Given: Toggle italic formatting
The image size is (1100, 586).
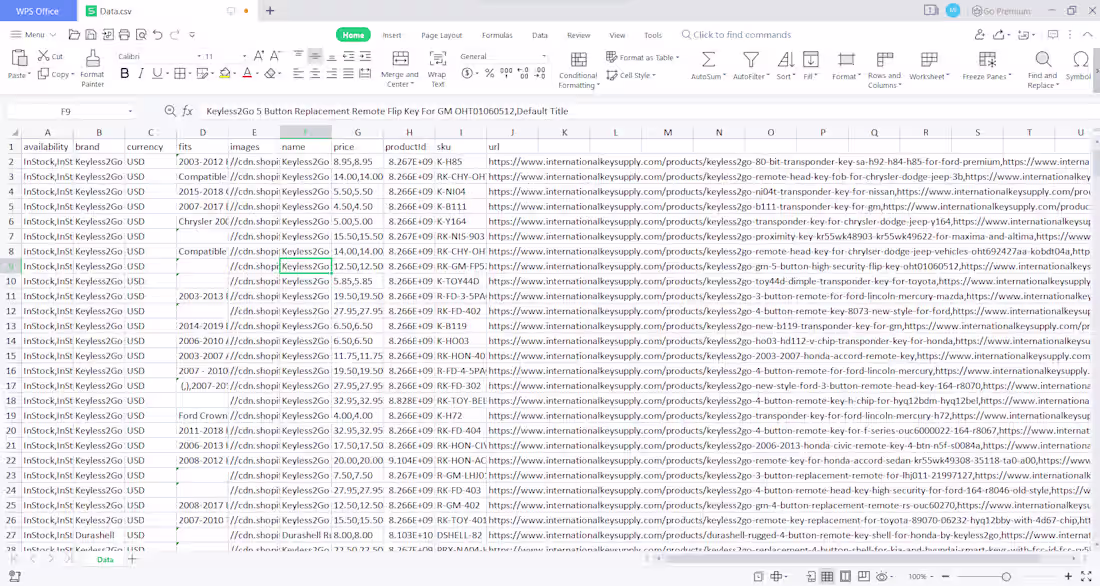Looking at the screenshot, I should pyautogui.click(x=139, y=74).
